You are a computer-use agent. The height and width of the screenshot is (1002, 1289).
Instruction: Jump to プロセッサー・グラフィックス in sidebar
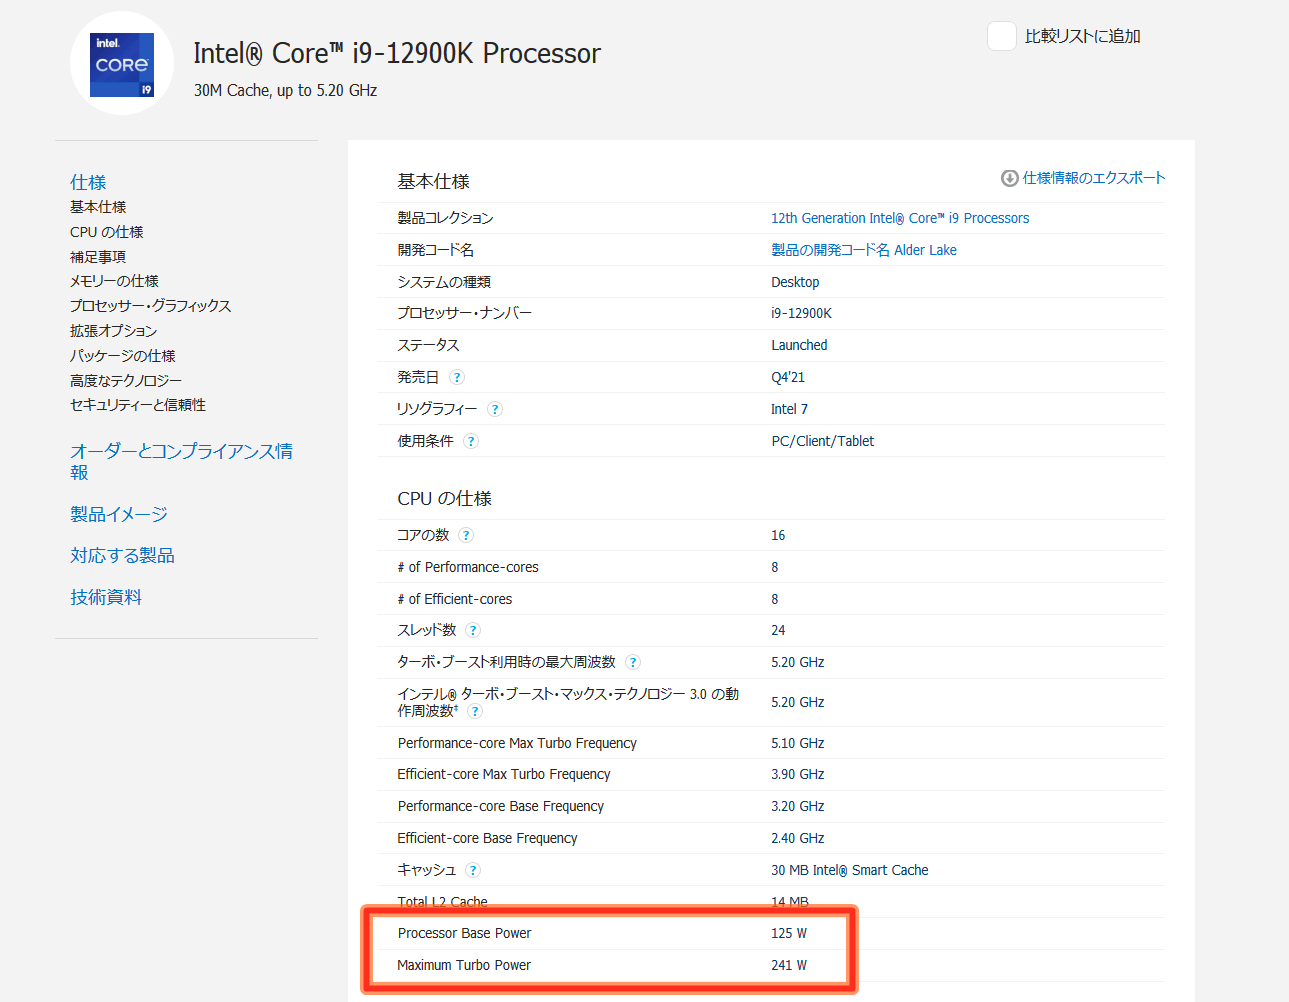(x=150, y=306)
